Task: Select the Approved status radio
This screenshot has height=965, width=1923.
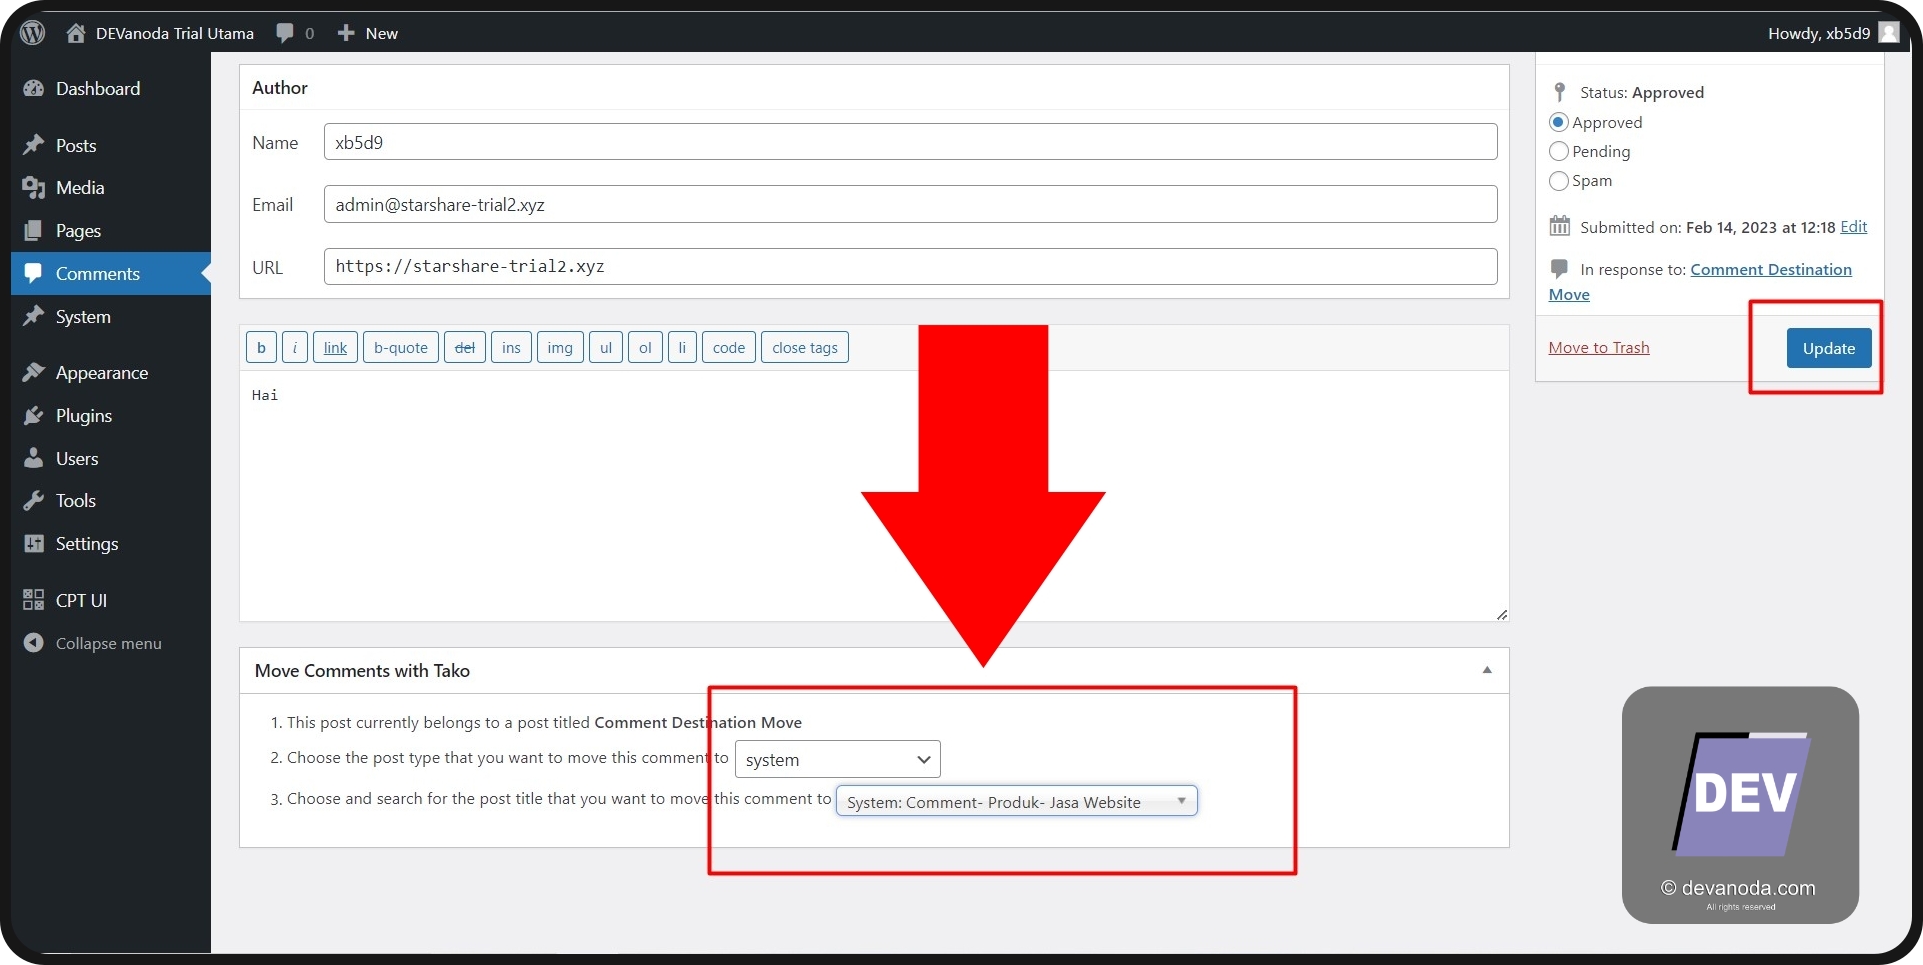Action: tap(1558, 122)
